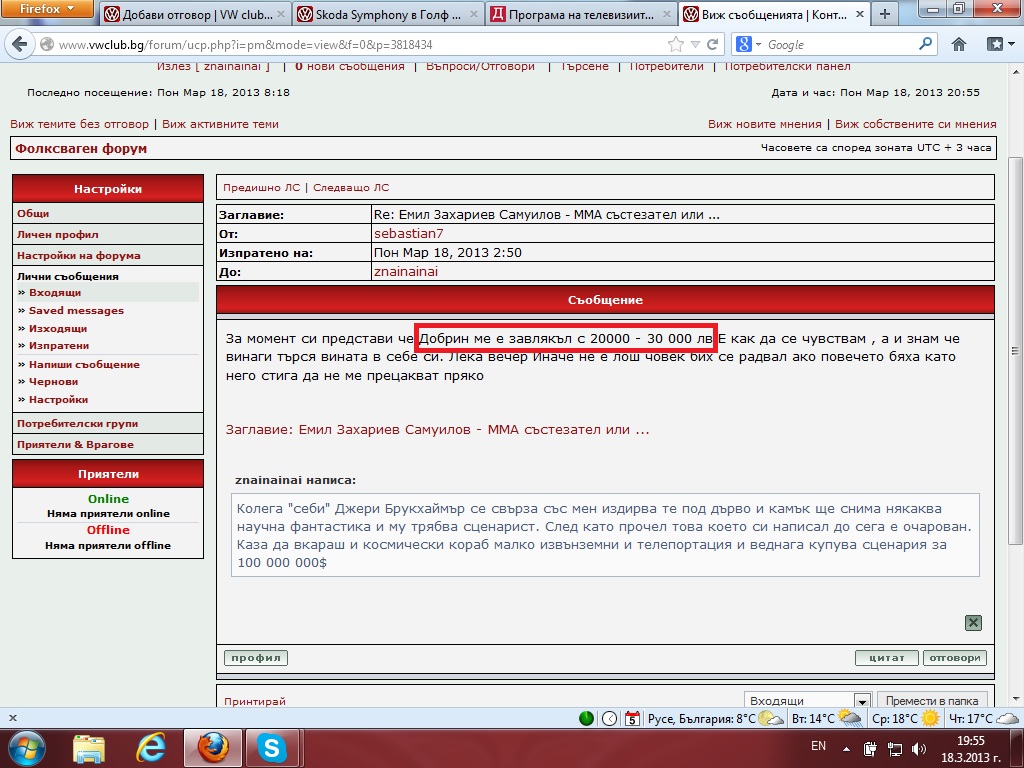Open the Firefox menu dropdown
The height and width of the screenshot is (768, 1024).
(x=47, y=9)
